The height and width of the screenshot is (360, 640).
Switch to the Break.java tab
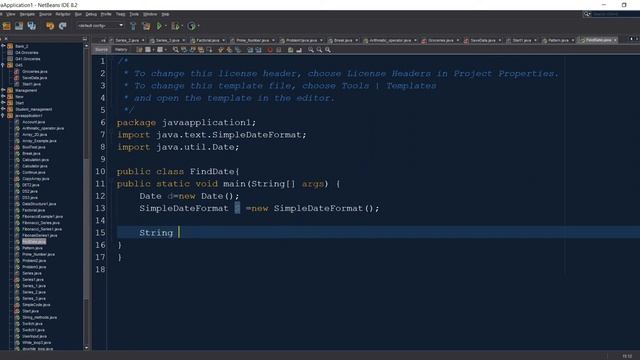point(343,40)
